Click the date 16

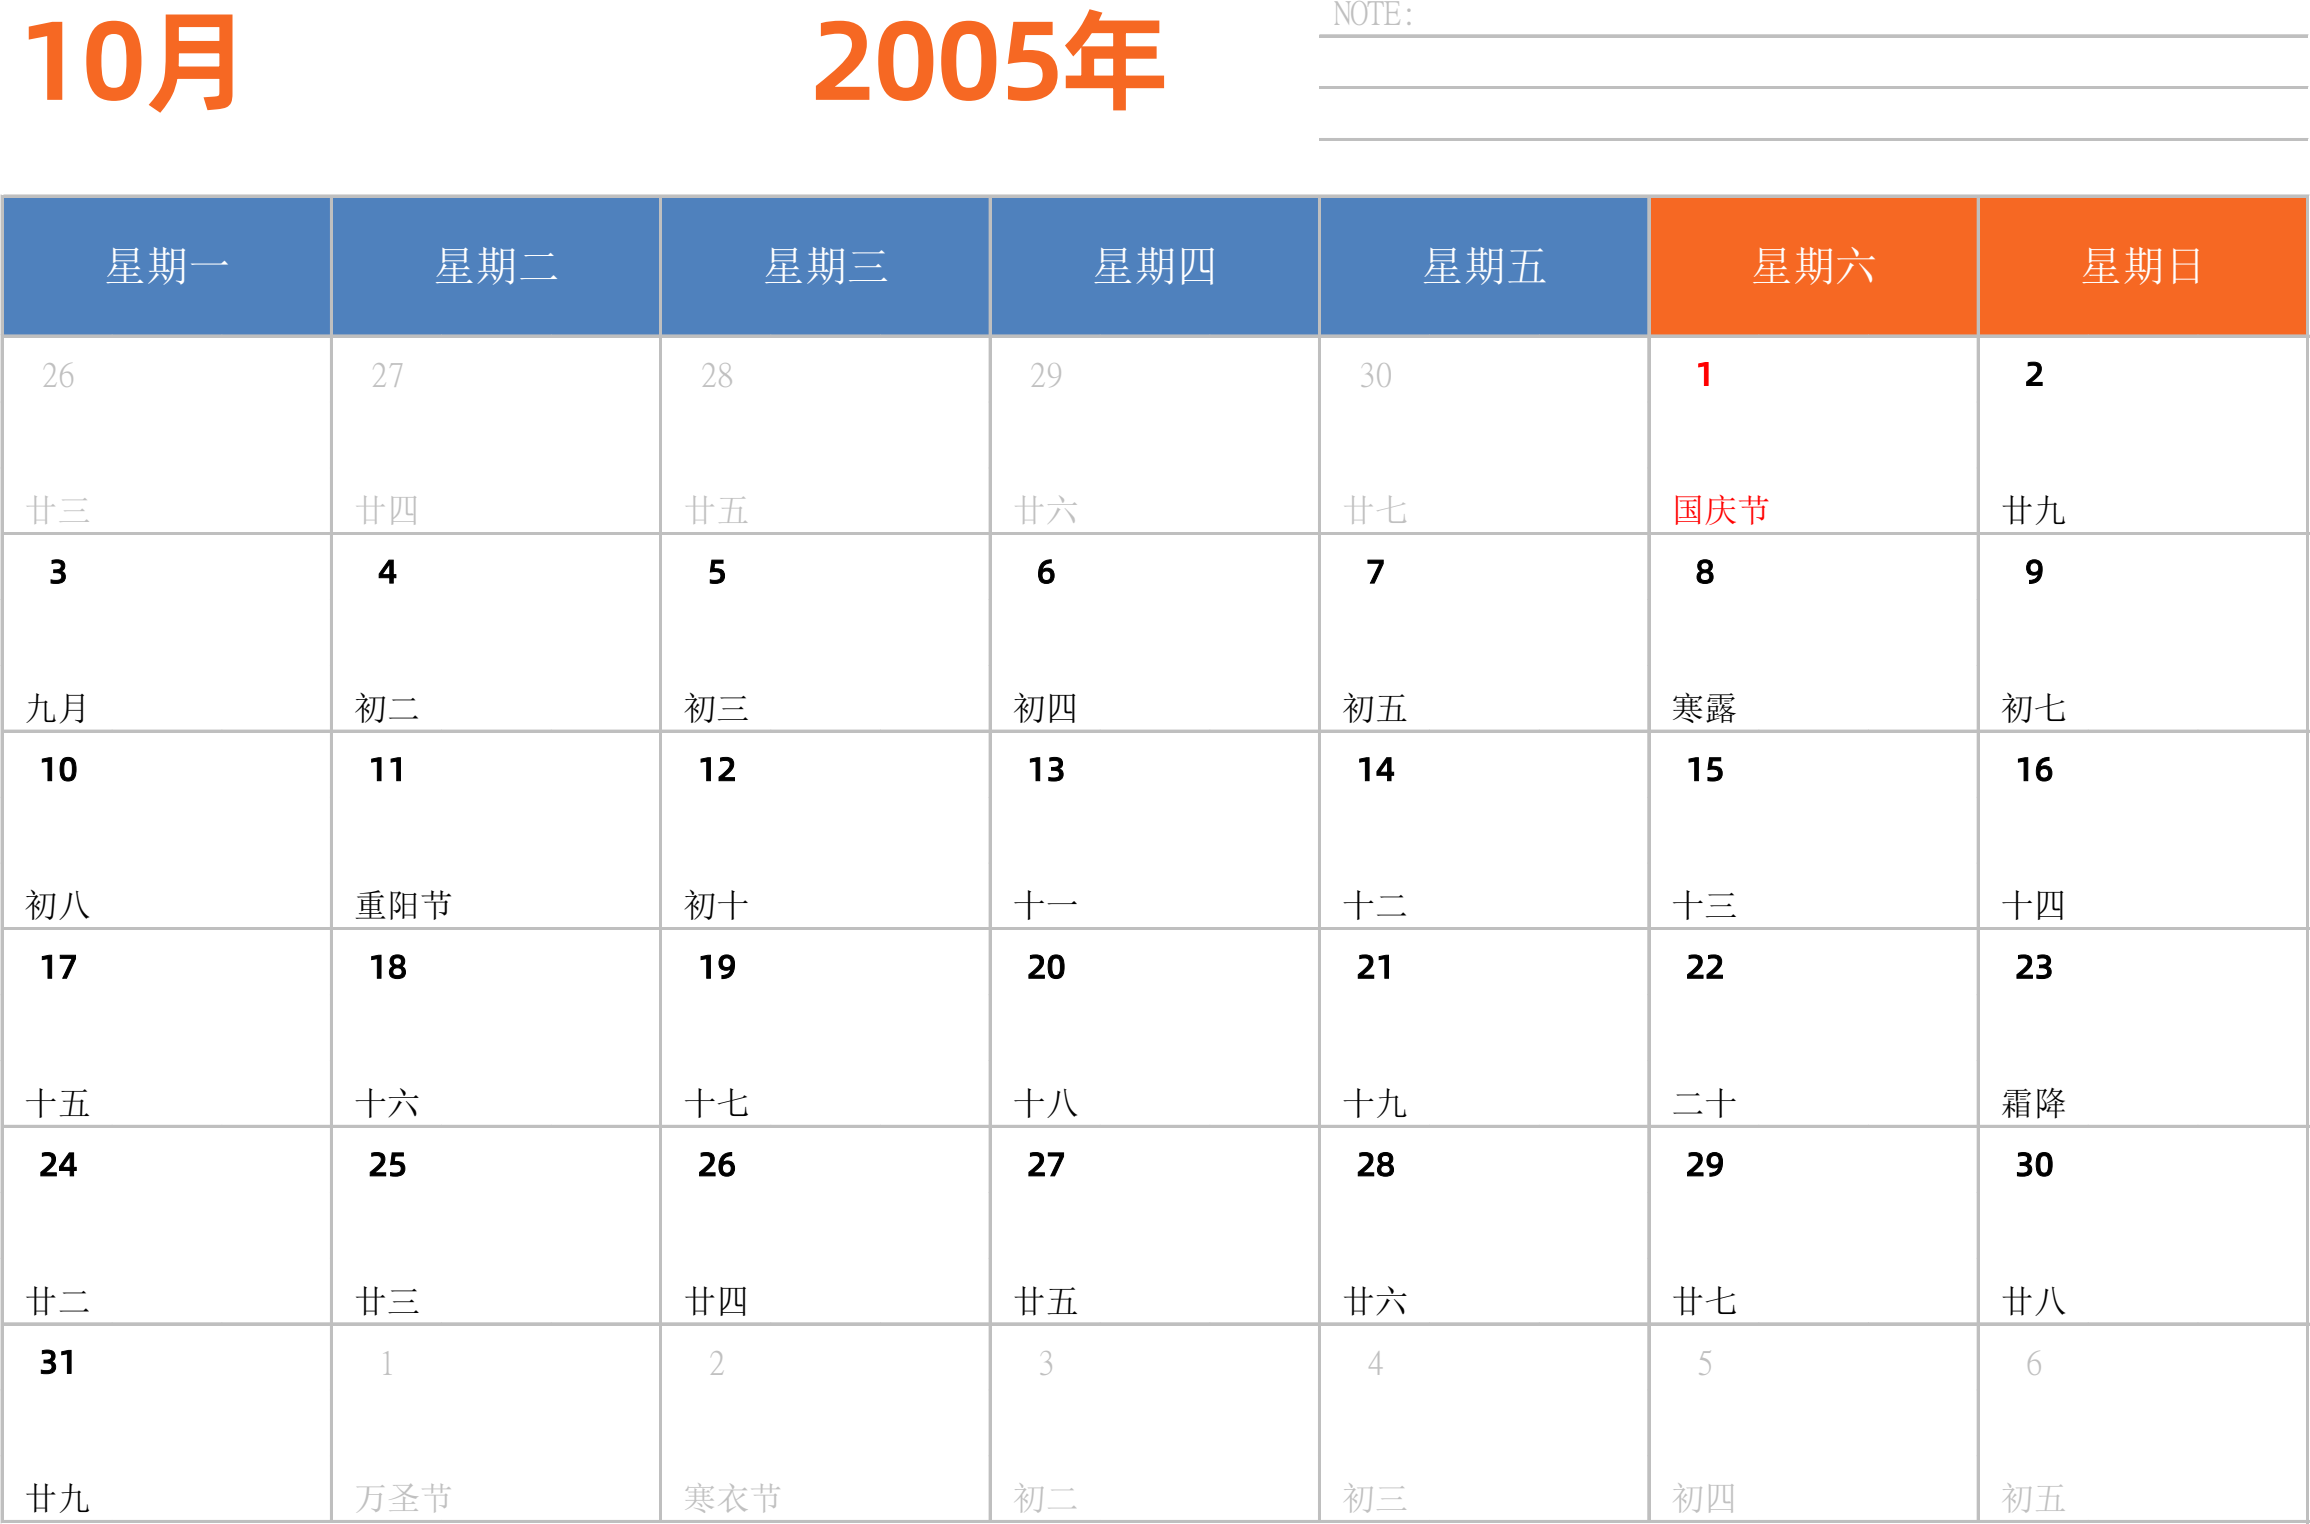click(2034, 770)
